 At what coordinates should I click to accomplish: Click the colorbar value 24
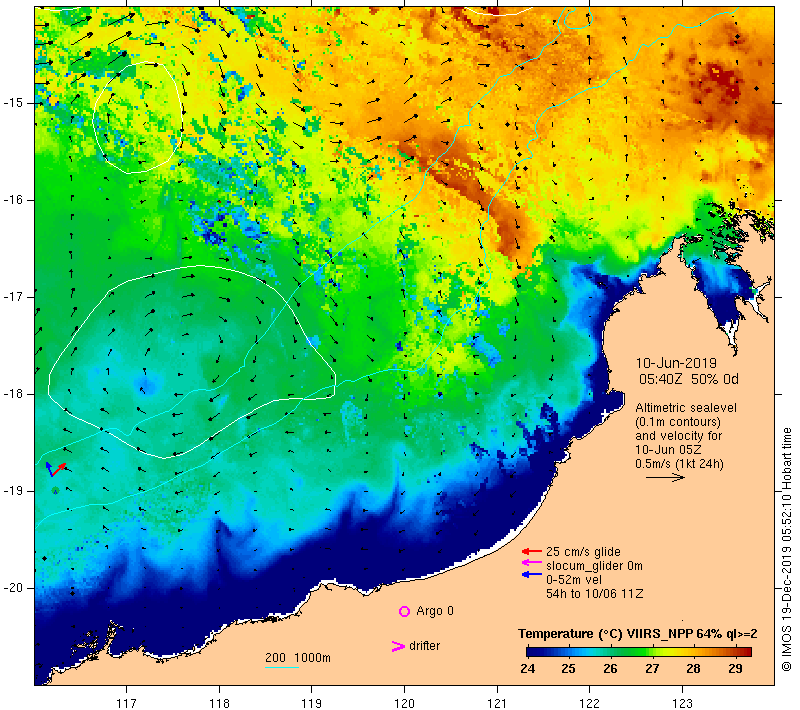528,669
